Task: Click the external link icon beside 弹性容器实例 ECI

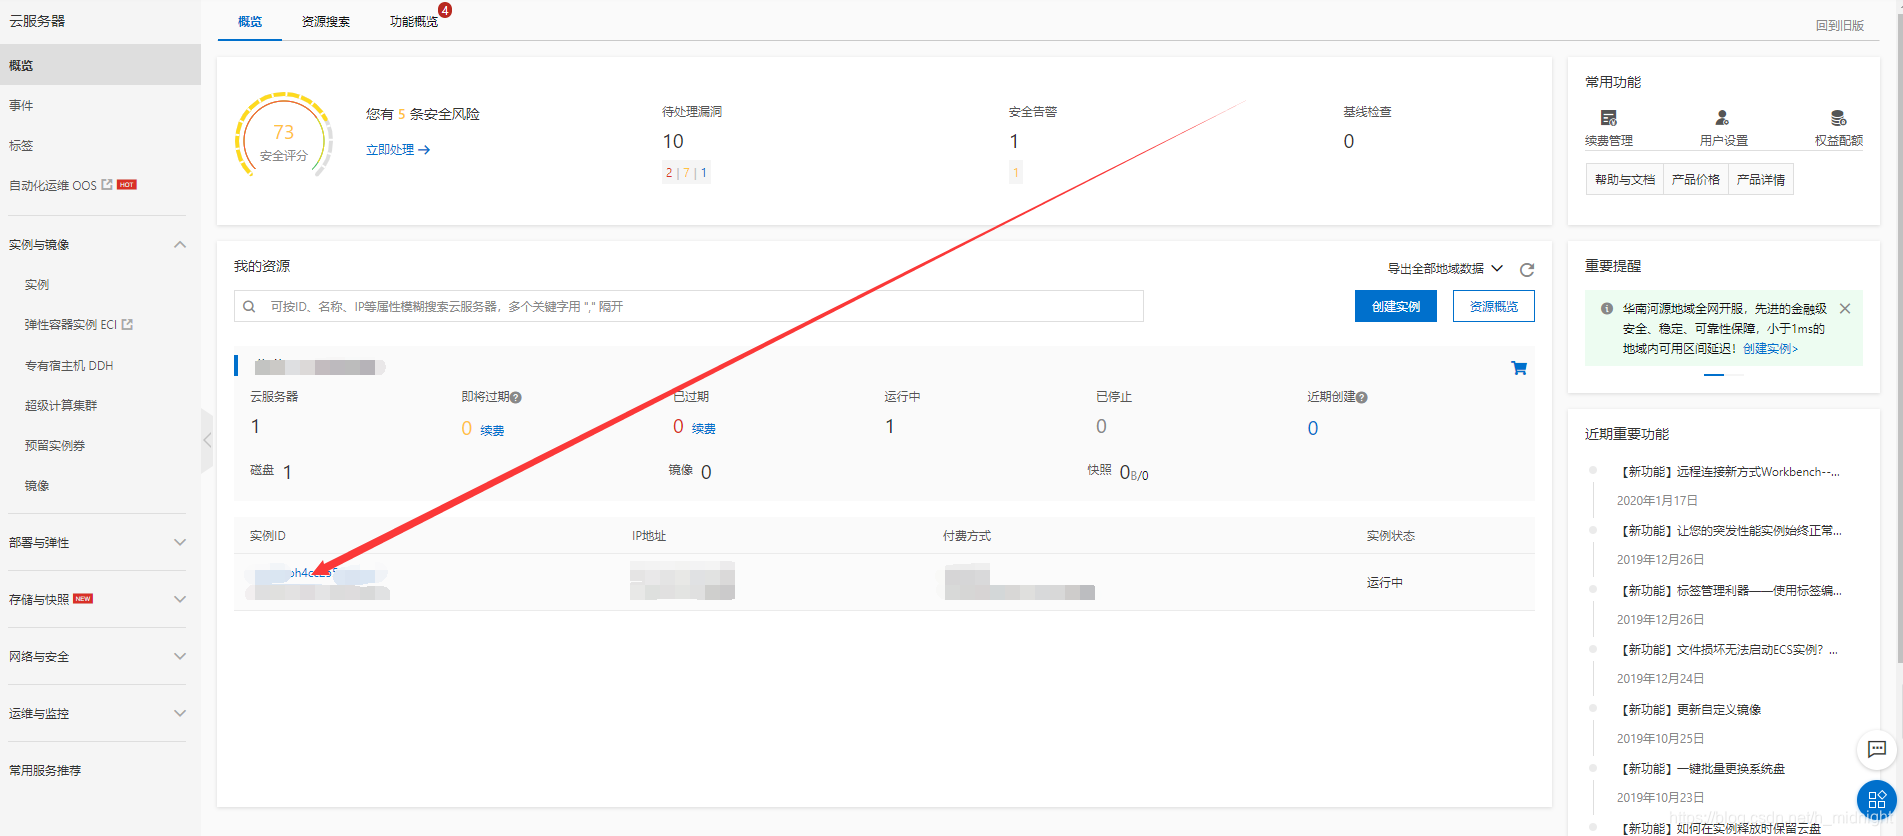Action: click(x=127, y=325)
